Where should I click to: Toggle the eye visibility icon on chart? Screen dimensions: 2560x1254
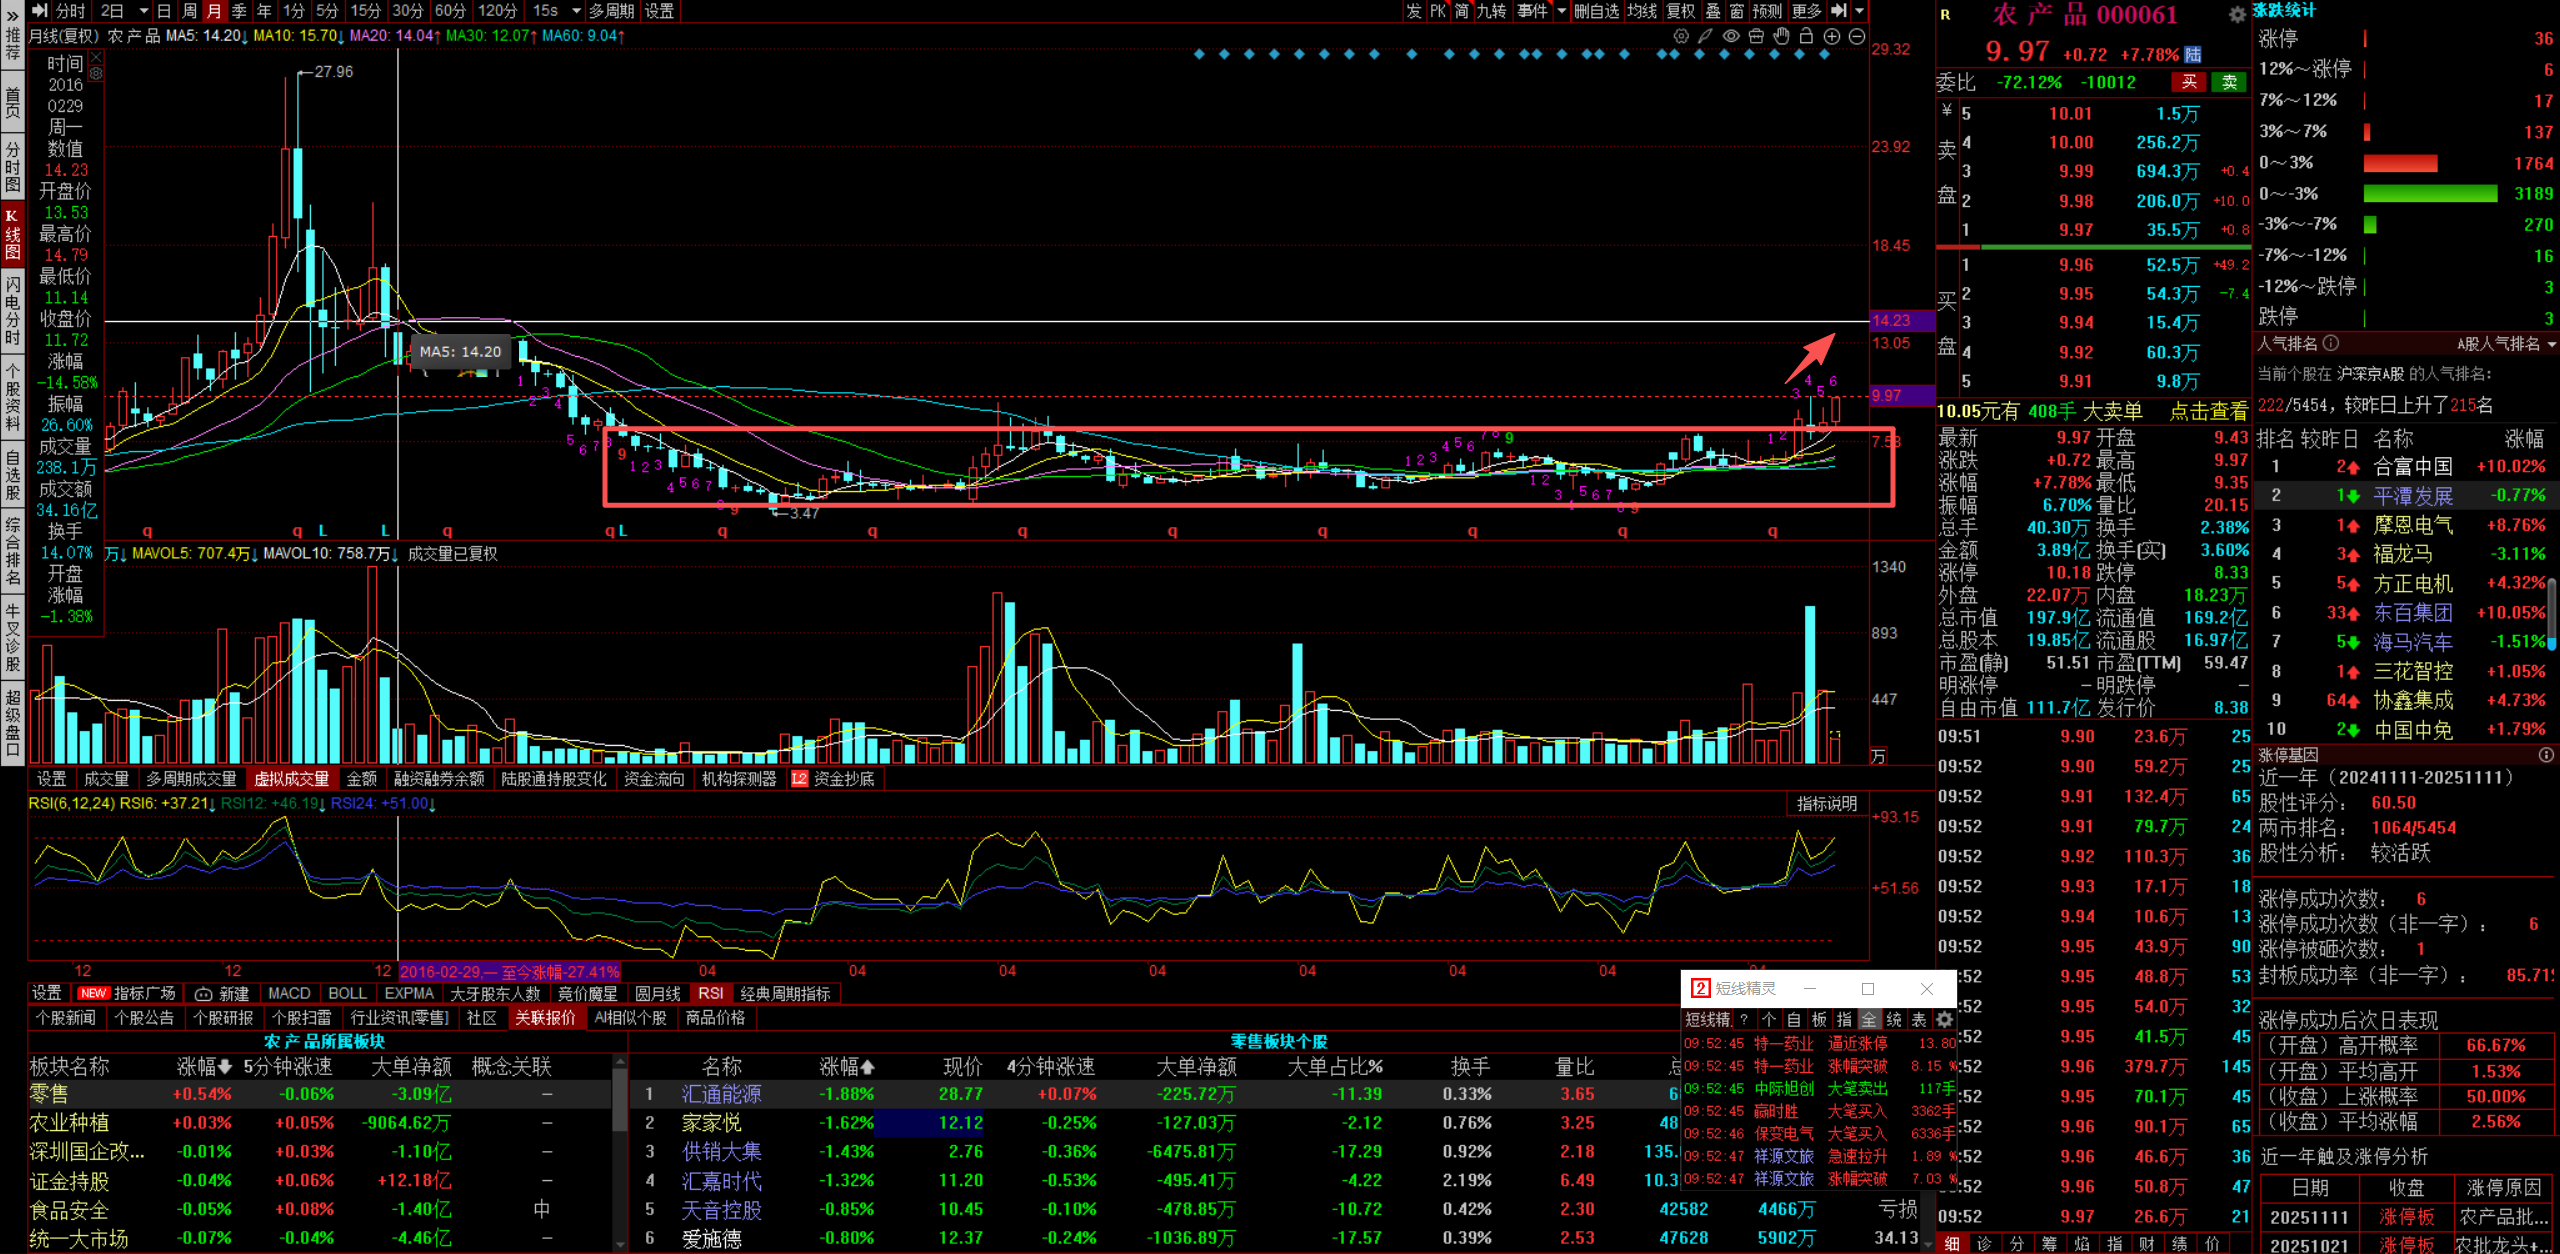tap(1731, 36)
